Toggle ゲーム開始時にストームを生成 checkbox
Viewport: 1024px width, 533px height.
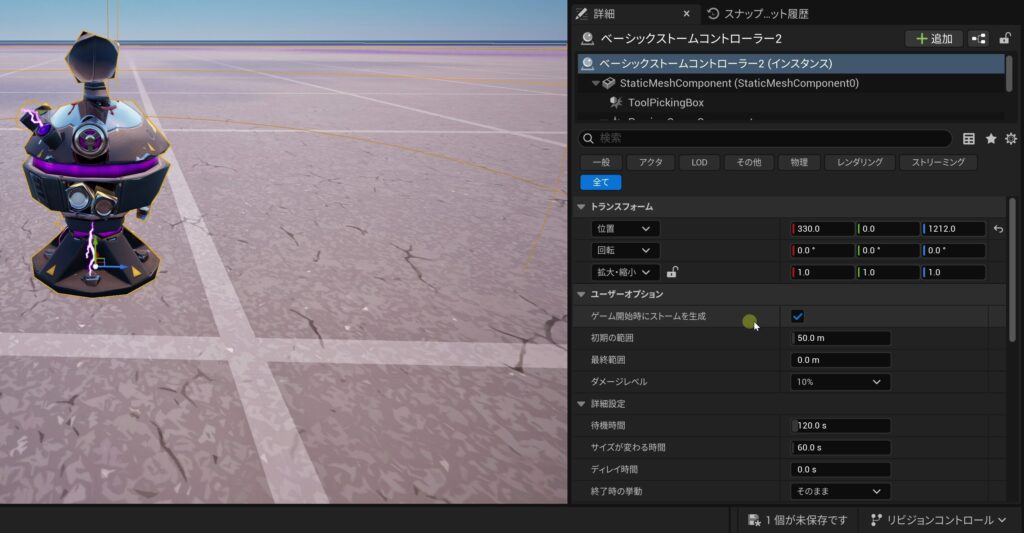[797, 316]
